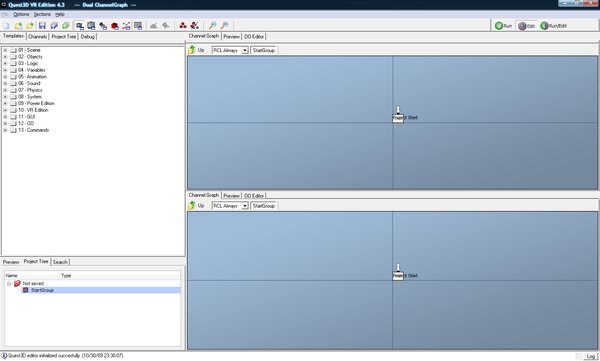Expand the 13 - Commands folder
Viewport: 600px width, 361px height.
(5, 130)
